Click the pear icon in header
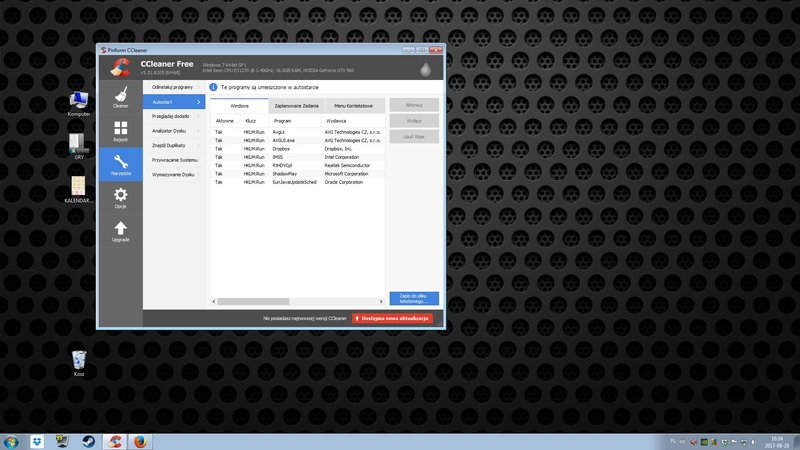This screenshot has width=800, height=450. coord(425,69)
